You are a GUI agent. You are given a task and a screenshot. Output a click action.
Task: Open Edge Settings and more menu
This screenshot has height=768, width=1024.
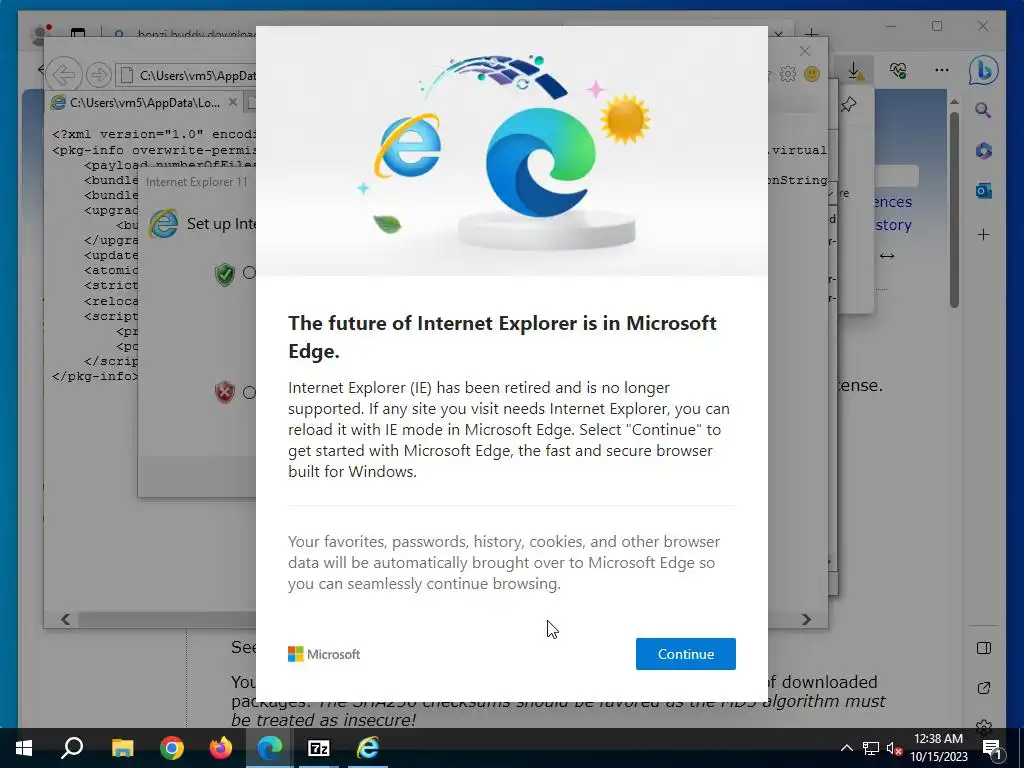[941, 71]
